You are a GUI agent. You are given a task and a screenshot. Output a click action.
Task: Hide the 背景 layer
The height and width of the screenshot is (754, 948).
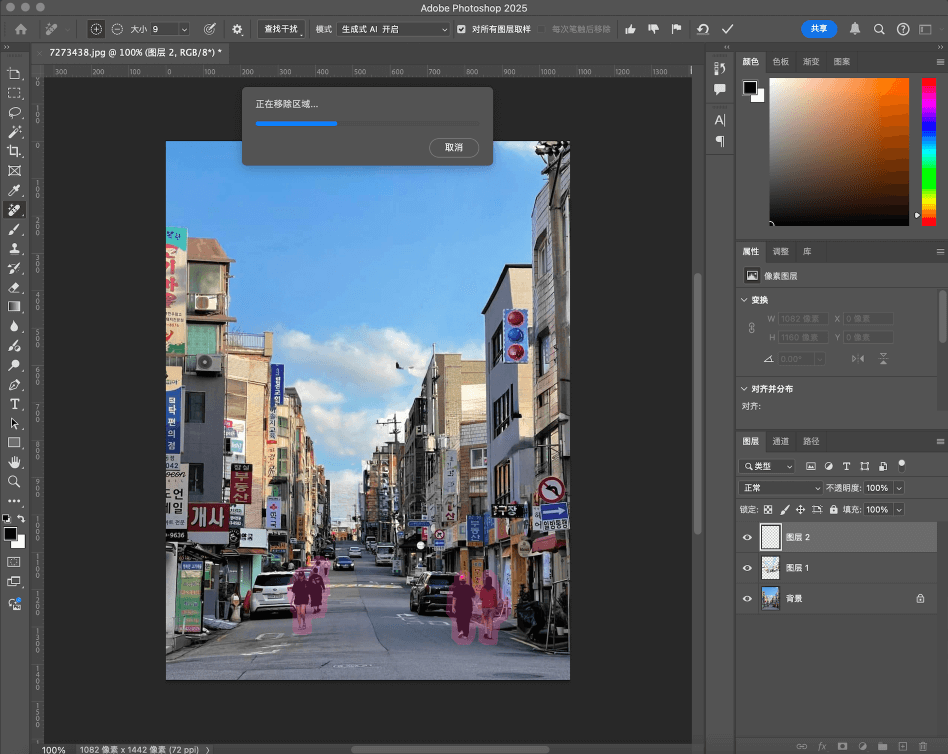click(x=746, y=598)
